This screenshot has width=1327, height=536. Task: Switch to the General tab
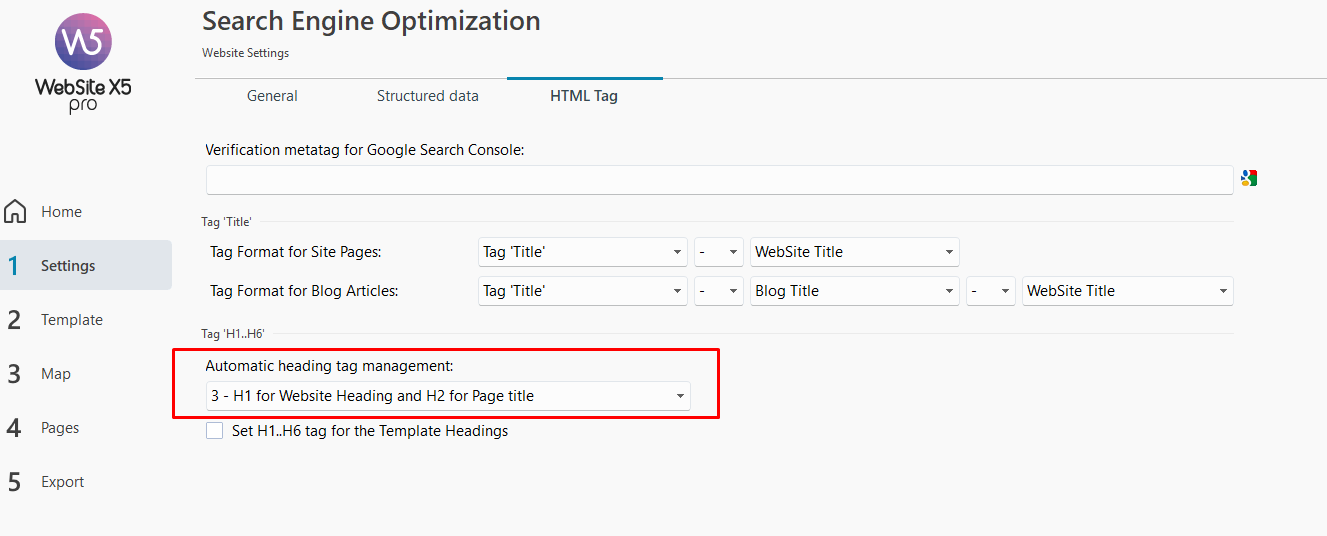pos(272,96)
